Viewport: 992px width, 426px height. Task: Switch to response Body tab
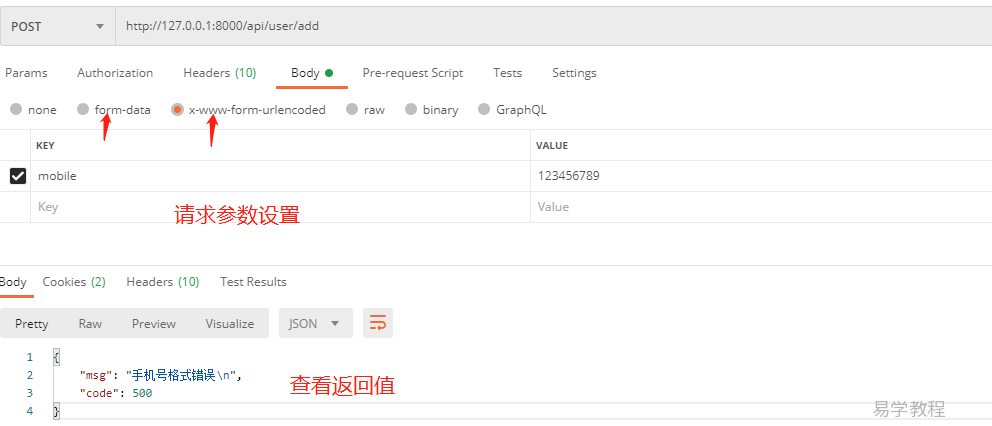coord(13,282)
